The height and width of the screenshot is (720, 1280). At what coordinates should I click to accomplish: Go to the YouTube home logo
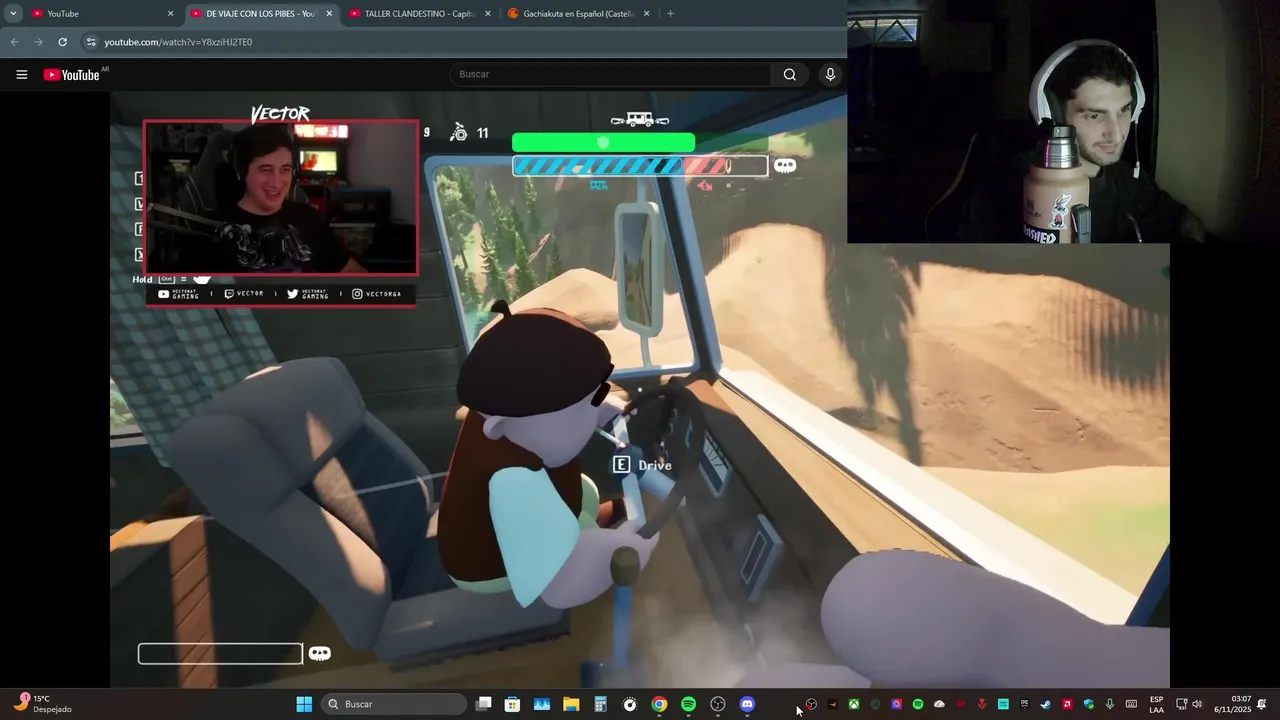71,75
